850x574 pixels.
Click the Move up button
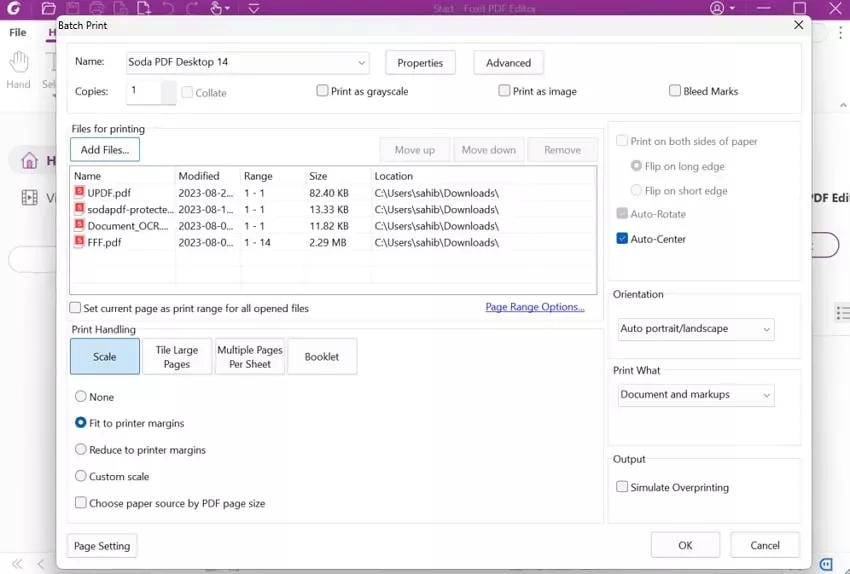[415, 150]
